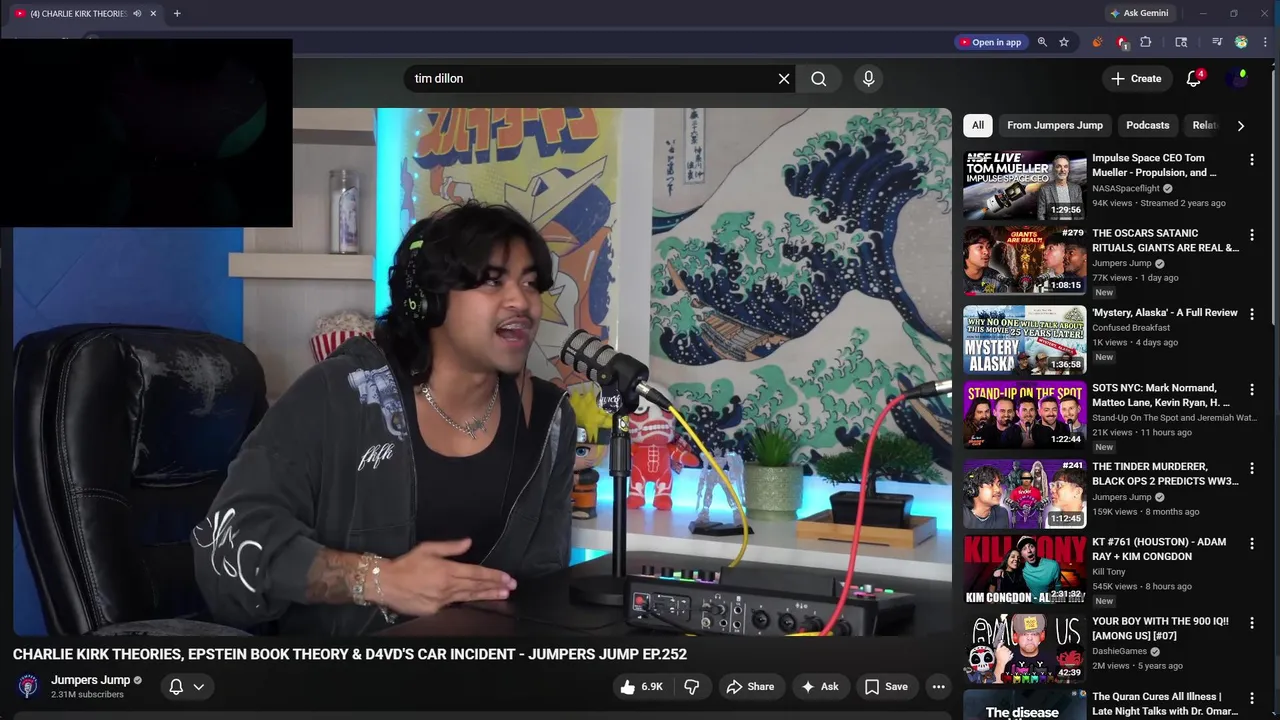Open orange extension icon in toolbar
The height and width of the screenshot is (720, 1280).
[x=1097, y=42]
